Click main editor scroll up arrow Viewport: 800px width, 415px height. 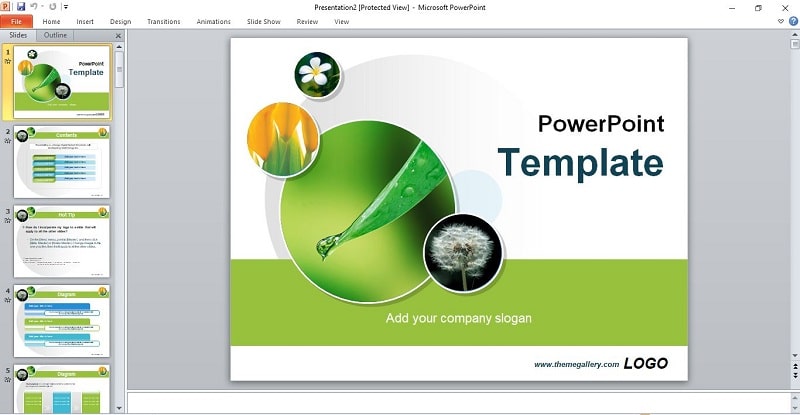[x=795, y=34]
